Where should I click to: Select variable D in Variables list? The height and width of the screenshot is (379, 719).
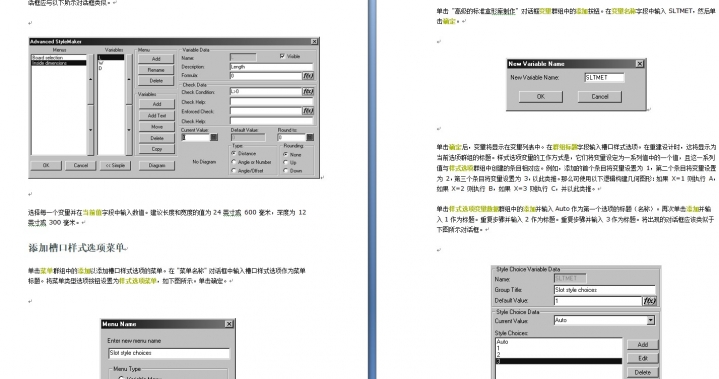tap(111, 68)
